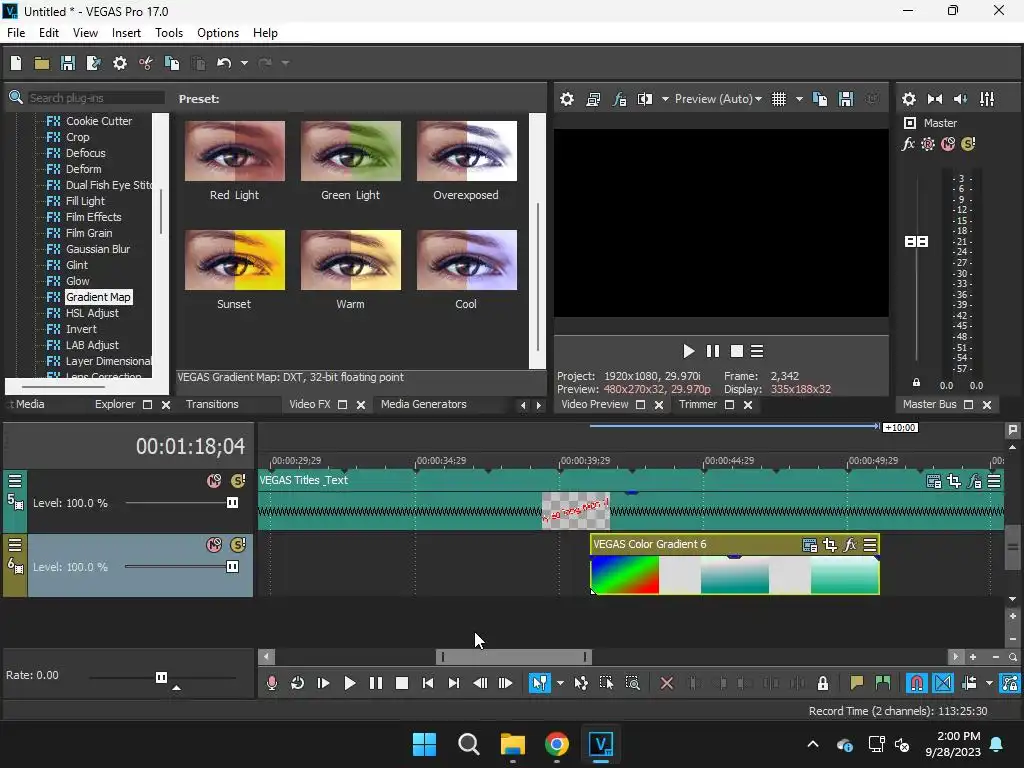Image resolution: width=1024 pixels, height=768 pixels.
Task: Create a new project with the New icon
Action: (16, 63)
